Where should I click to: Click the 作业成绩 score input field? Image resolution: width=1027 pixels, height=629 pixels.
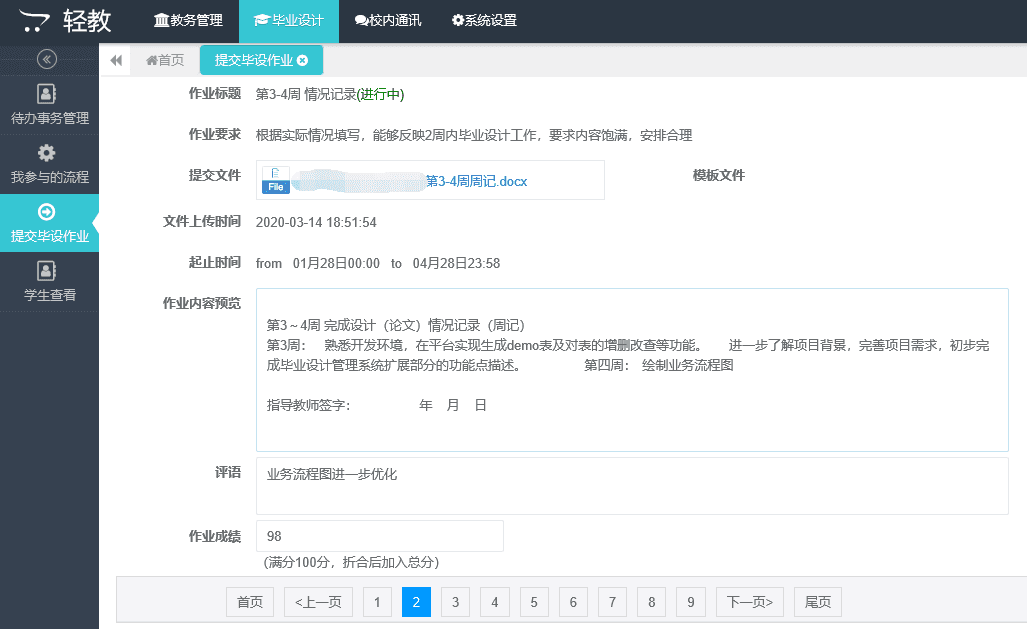tap(380, 536)
